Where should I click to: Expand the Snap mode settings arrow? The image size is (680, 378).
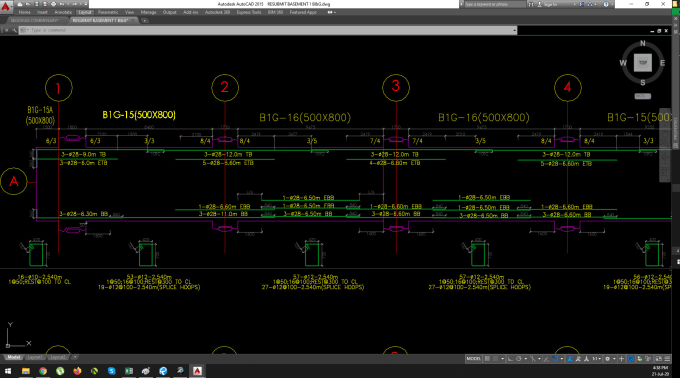503,359
